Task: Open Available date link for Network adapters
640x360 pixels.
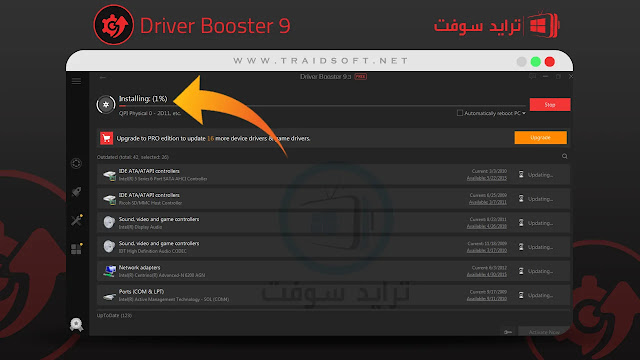Action: [x=487, y=275]
